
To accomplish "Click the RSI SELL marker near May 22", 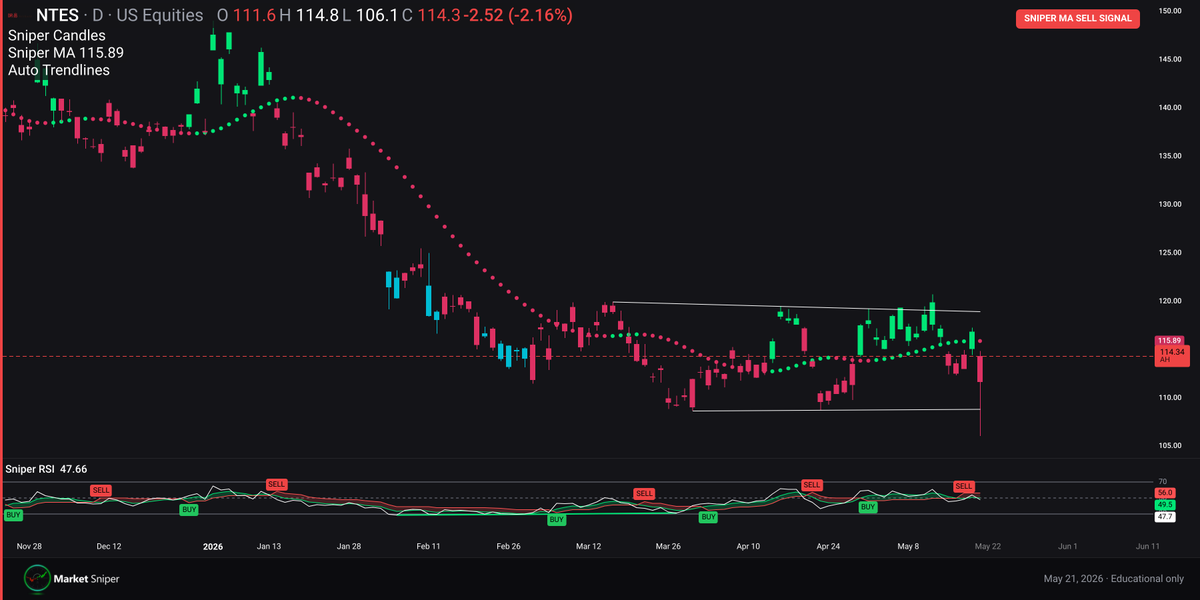I will (964, 486).
